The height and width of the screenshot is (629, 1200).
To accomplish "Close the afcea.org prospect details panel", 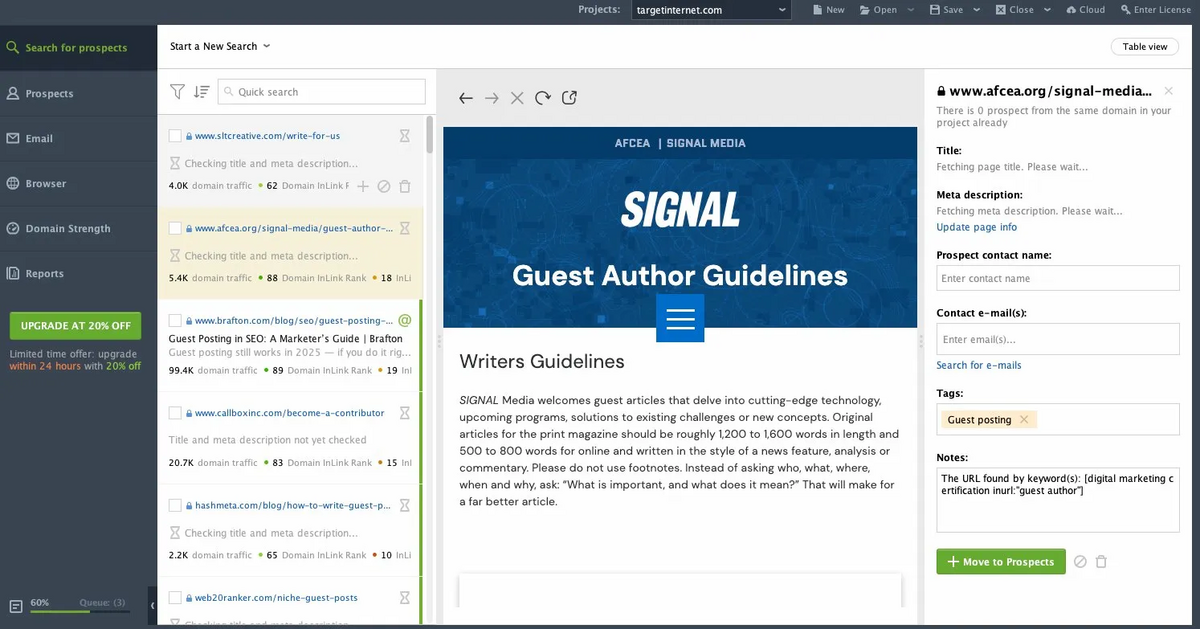I will click(1168, 91).
